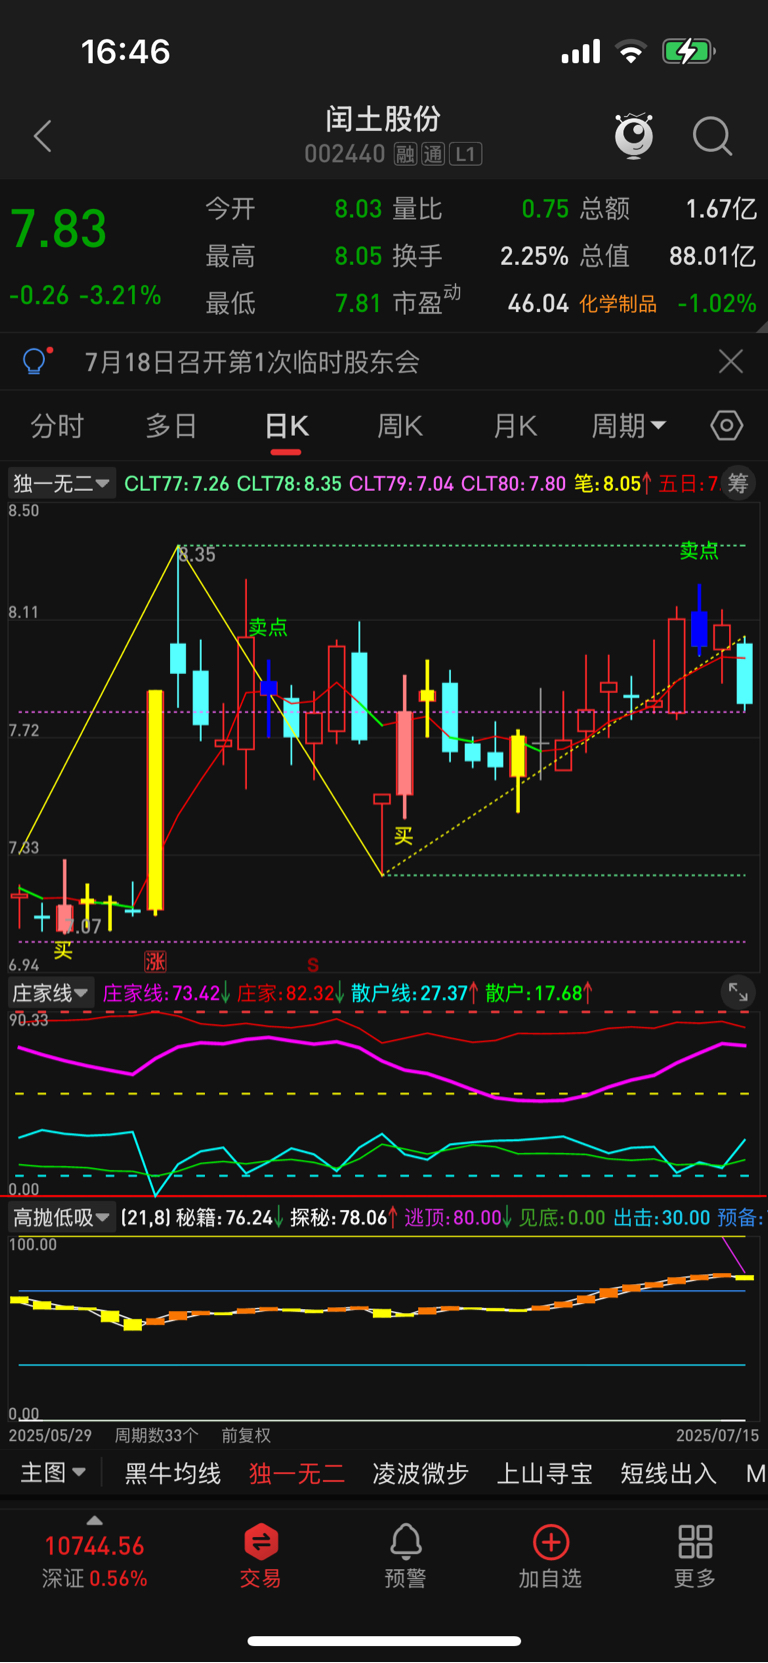Tap the 通 connect badge
Viewport: 768px width, 1663px height.
point(433,154)
